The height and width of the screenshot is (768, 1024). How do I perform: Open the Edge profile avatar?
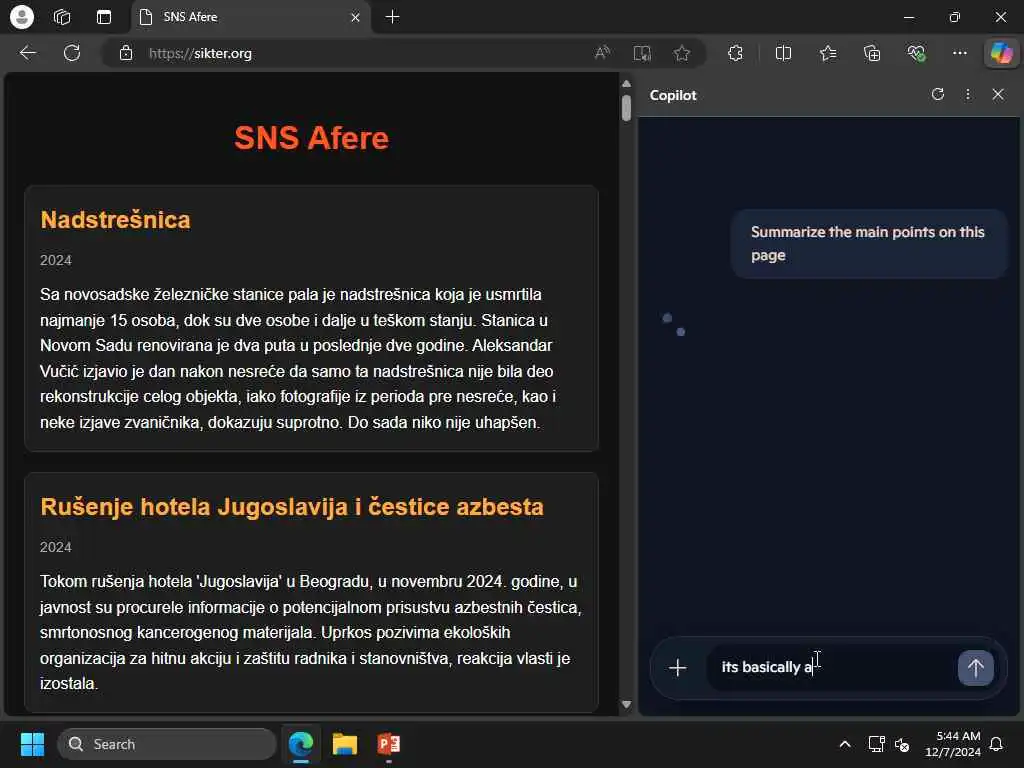(22, 17)
